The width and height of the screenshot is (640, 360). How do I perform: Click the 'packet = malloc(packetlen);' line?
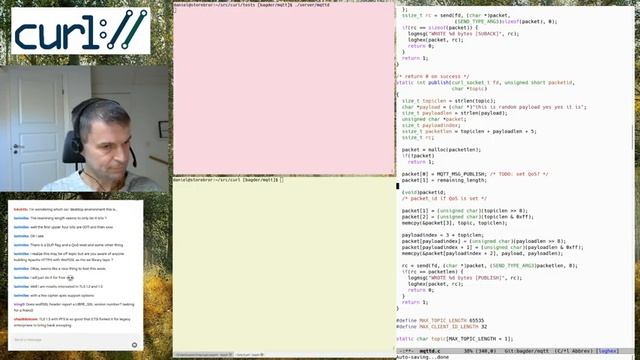click(x=441, y=149)
